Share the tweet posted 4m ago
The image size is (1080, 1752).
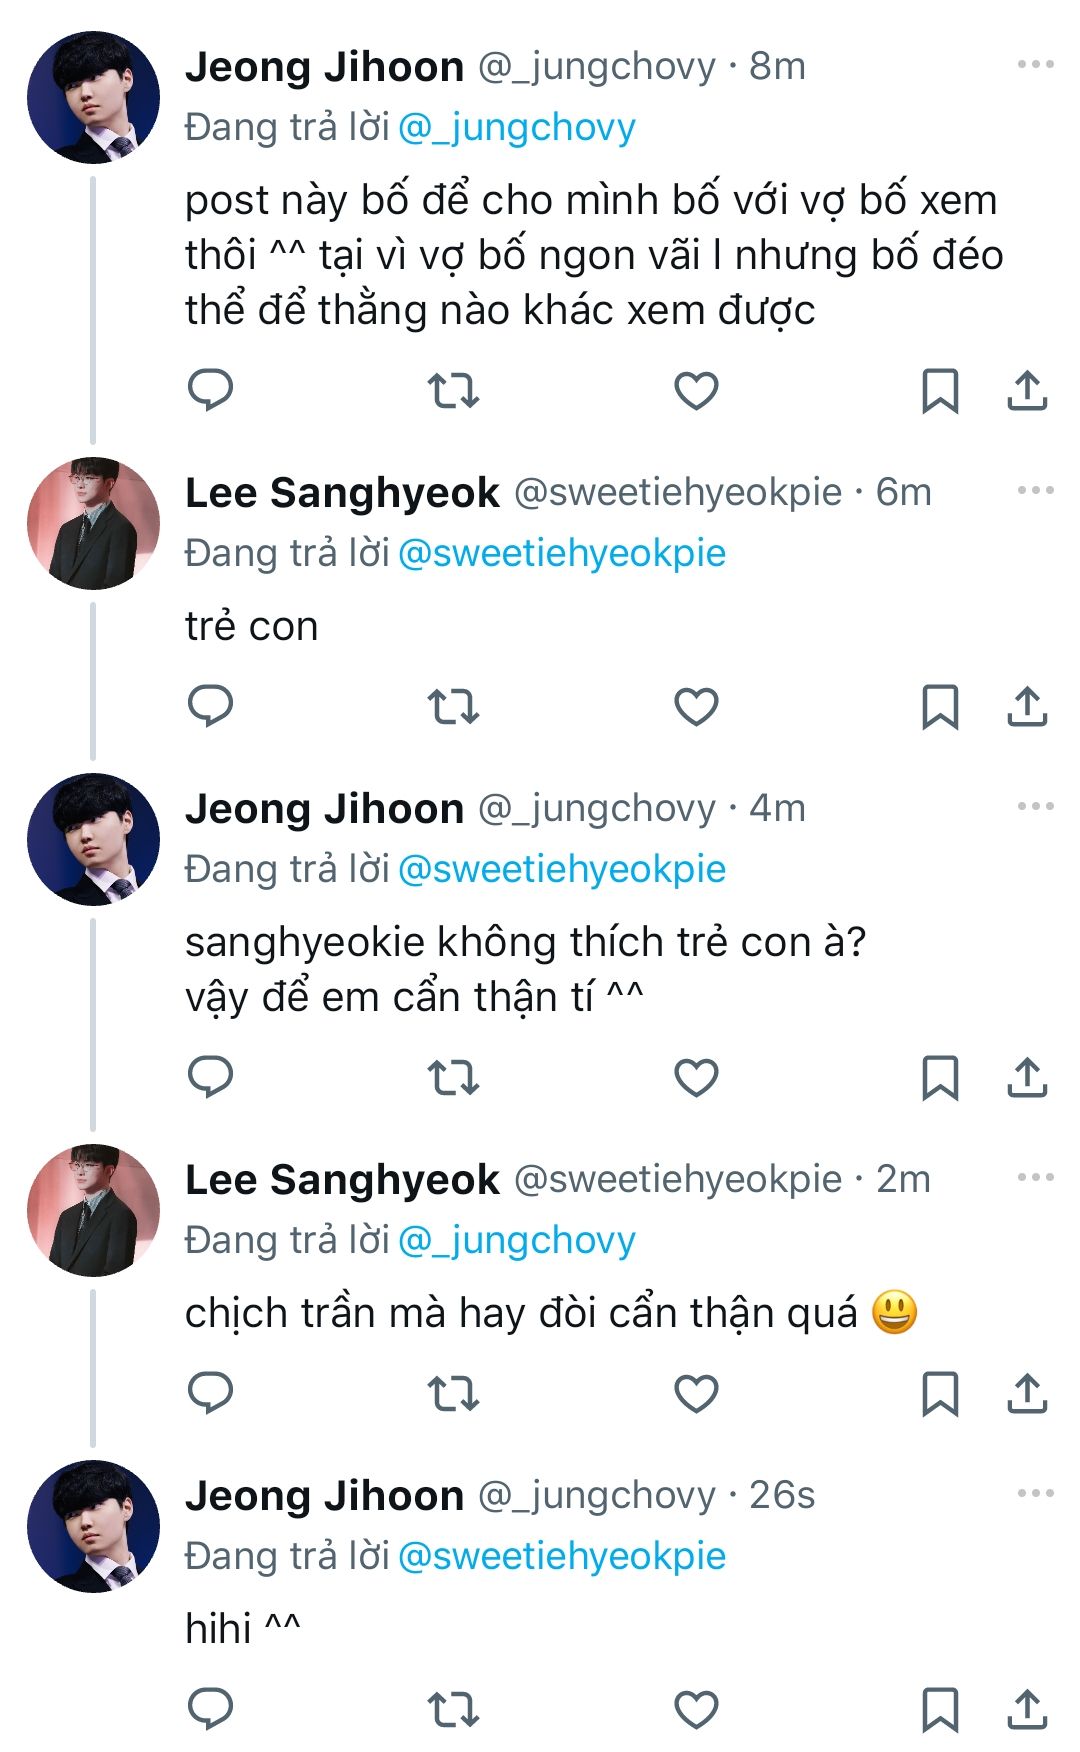point(1027,1077)
